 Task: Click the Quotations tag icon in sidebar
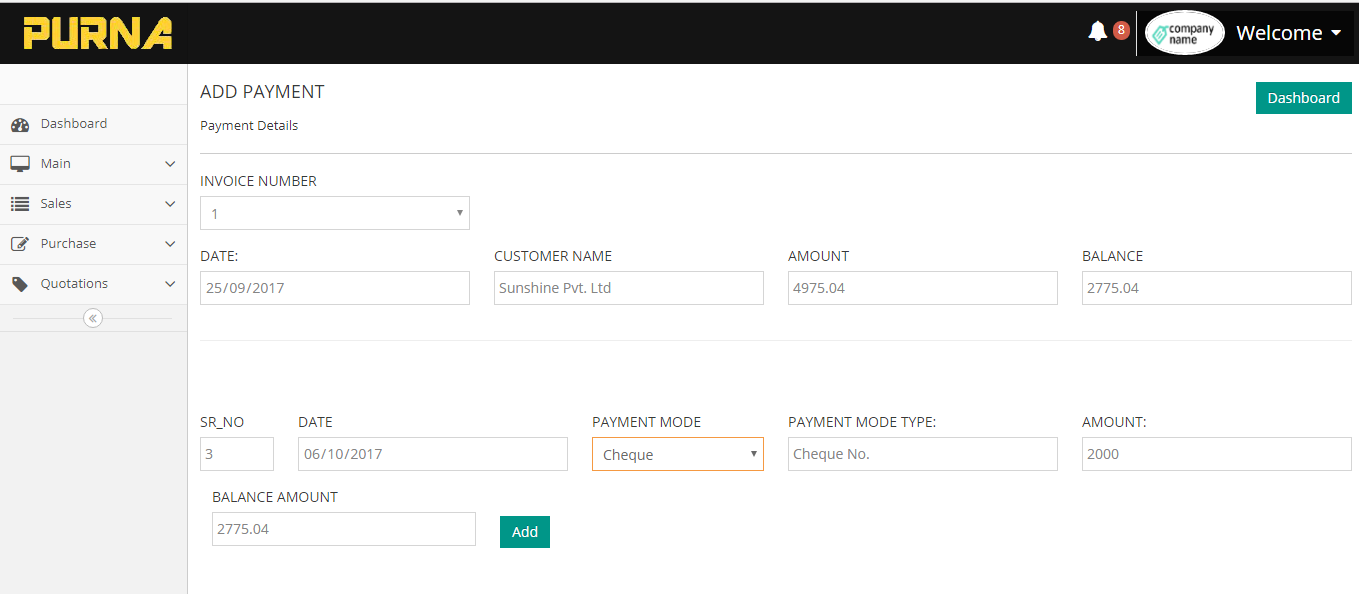click(x=20, y=284)
